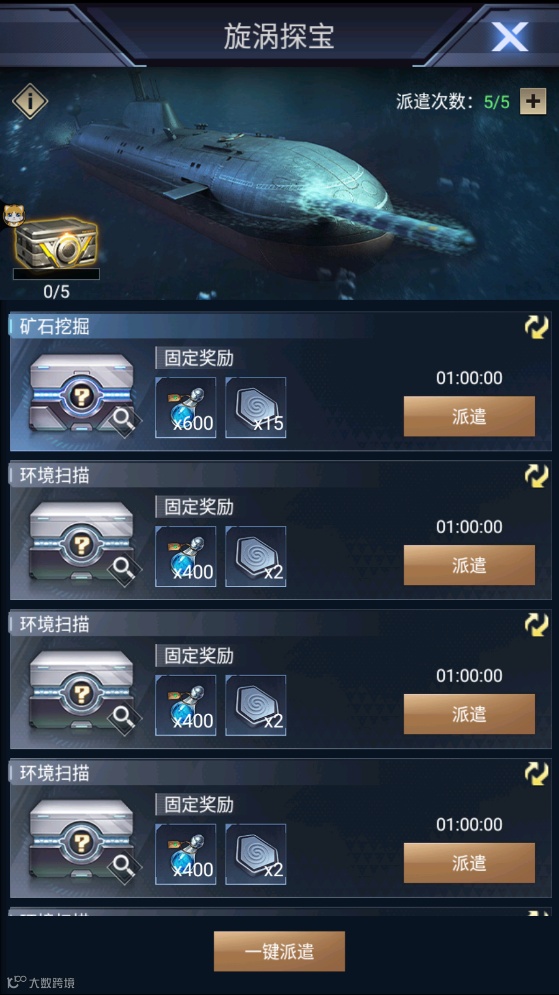
Task: Dispatch the second 环境扫描 mission
Action: click(469, 714)
